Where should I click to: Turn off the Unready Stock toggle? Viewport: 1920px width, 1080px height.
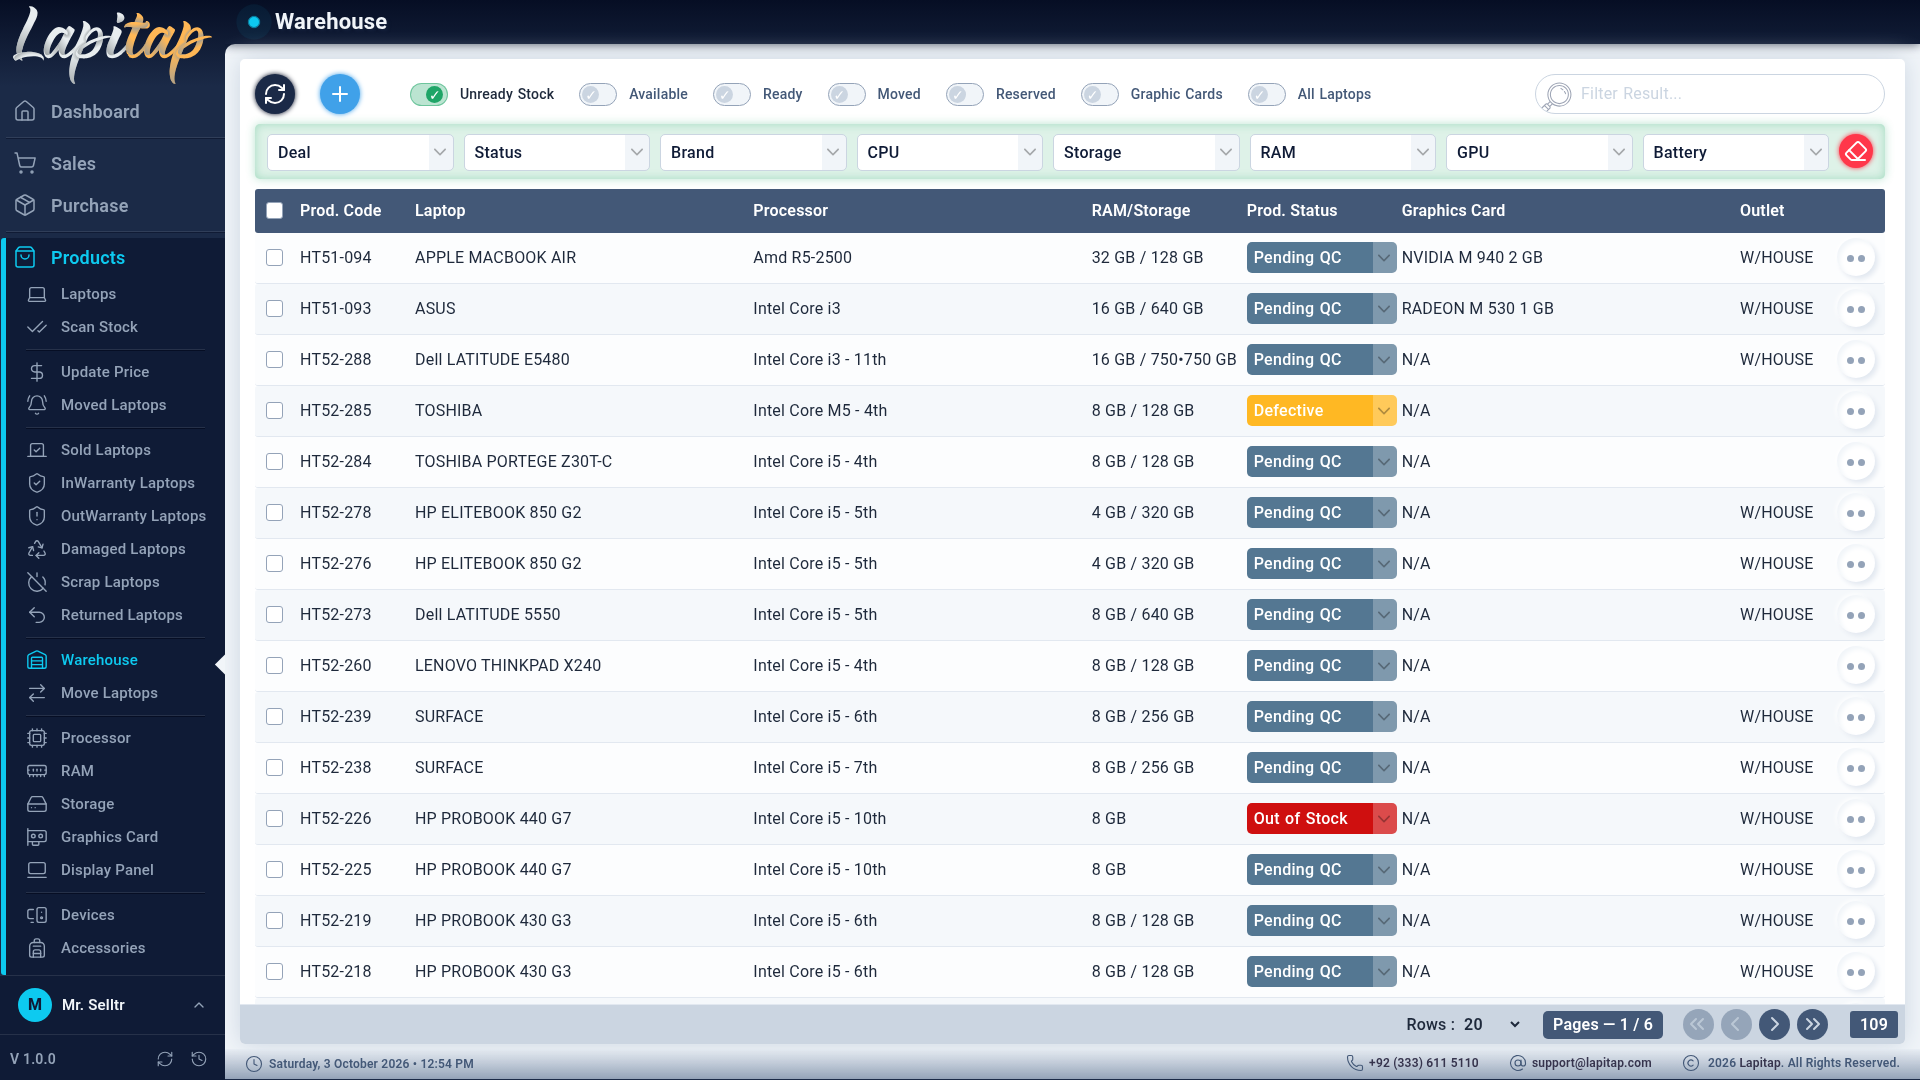click(429, 94)
